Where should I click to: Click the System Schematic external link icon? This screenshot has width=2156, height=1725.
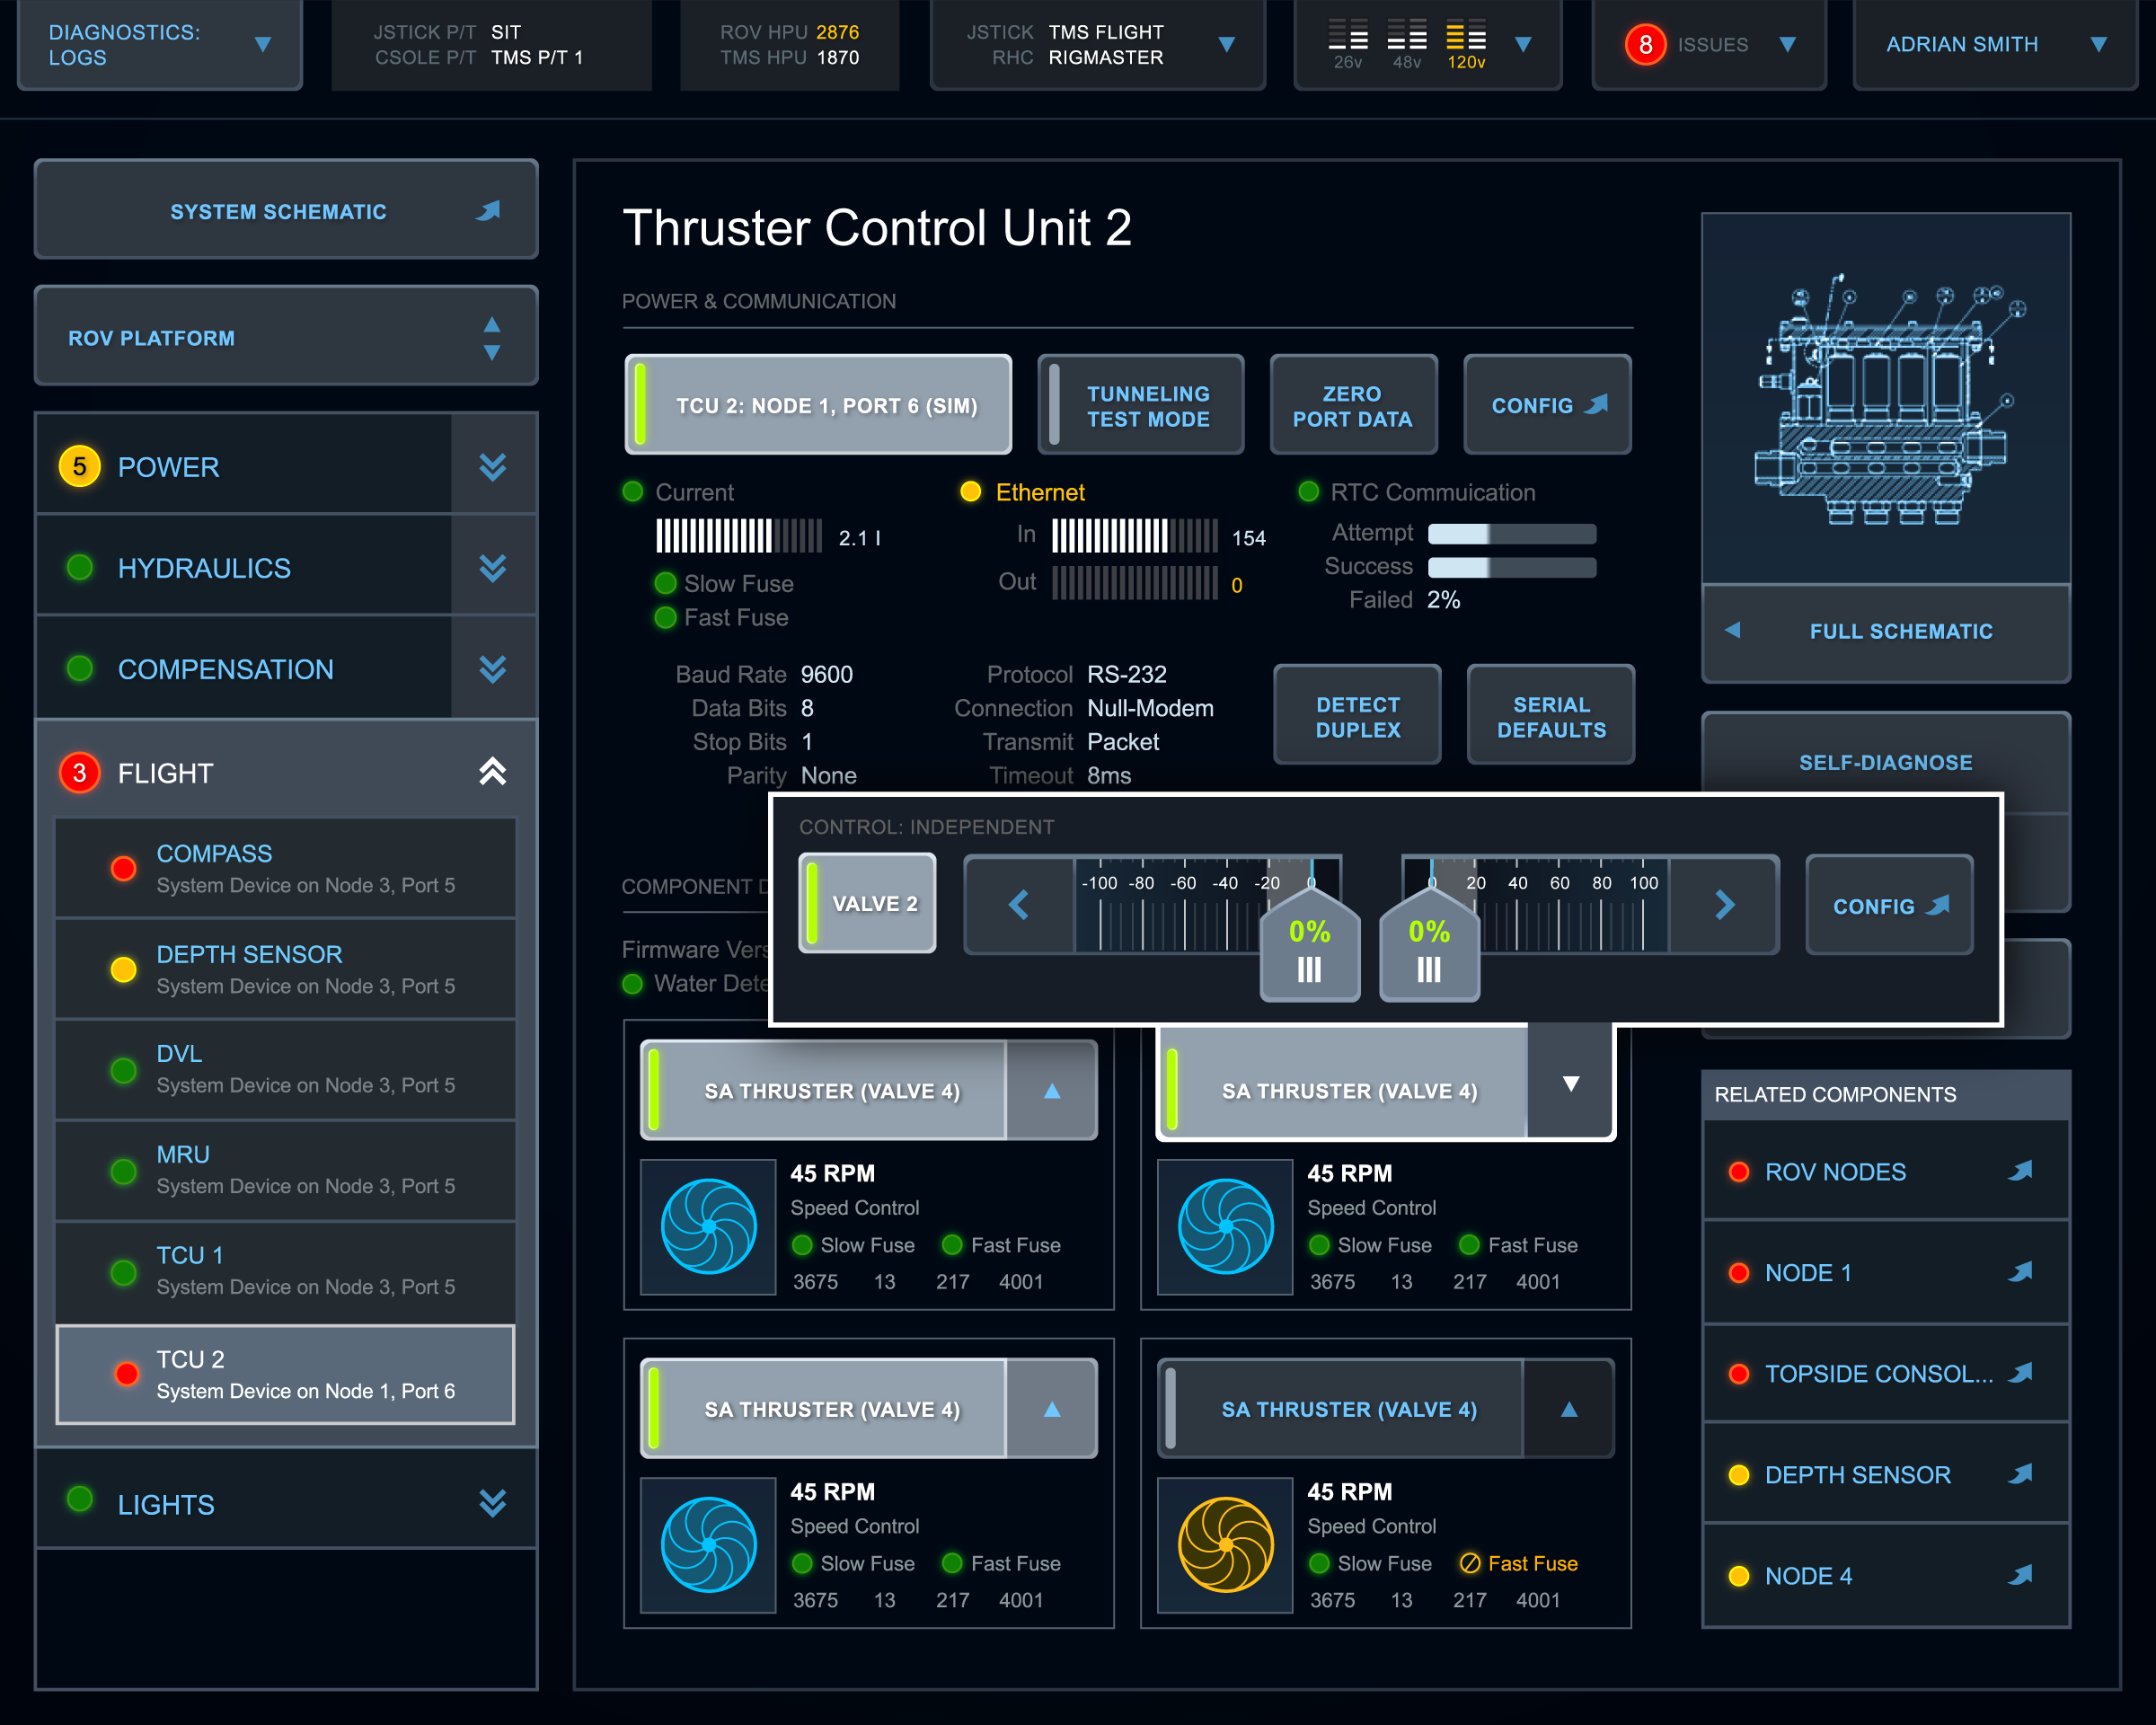[x=488, y=211]
